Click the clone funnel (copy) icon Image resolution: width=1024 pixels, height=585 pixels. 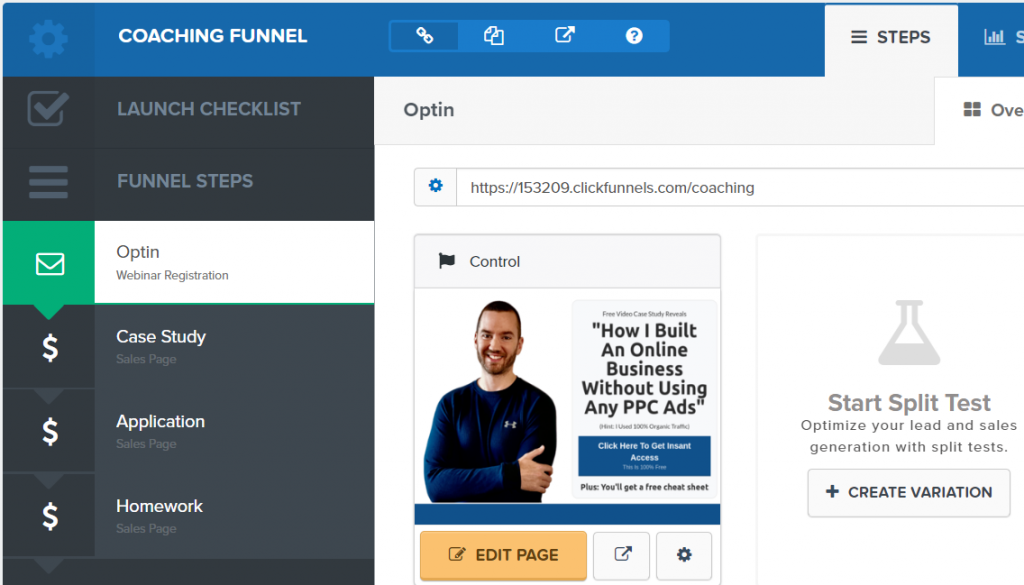tap(494, 36)
